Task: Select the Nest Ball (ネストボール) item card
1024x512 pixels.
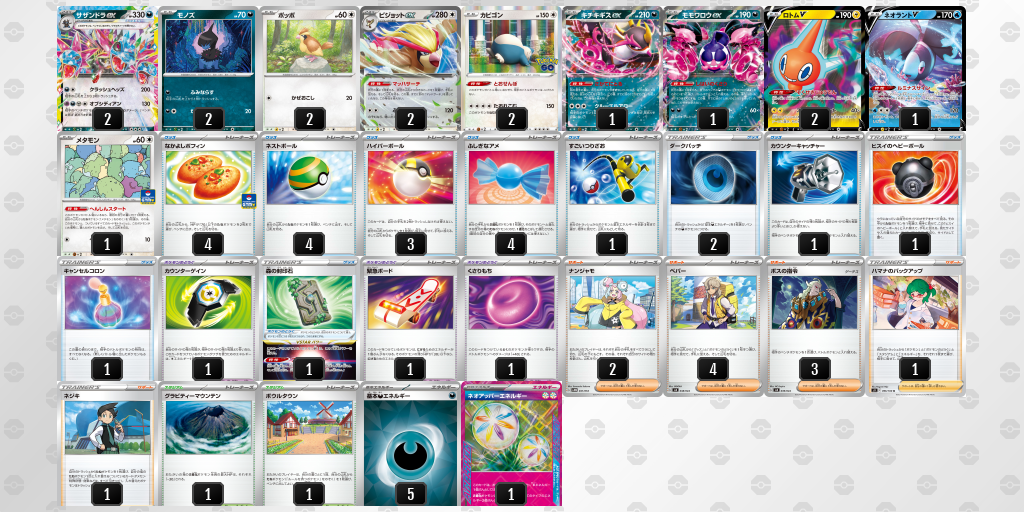Action: (310, 195)
